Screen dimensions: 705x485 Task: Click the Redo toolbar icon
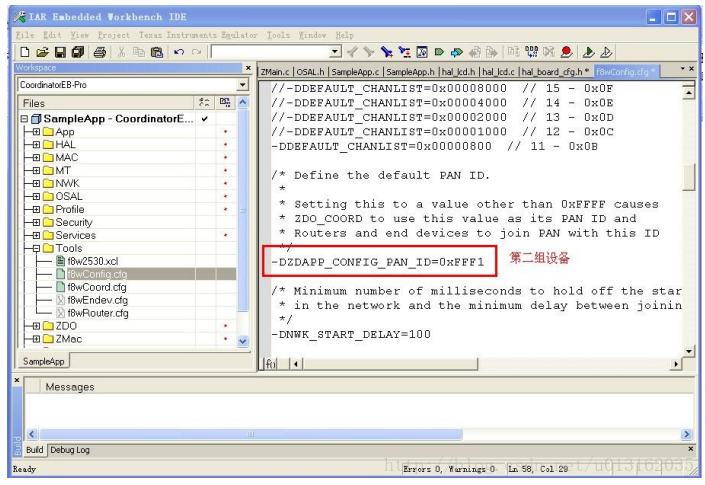(x=196, y=52)
